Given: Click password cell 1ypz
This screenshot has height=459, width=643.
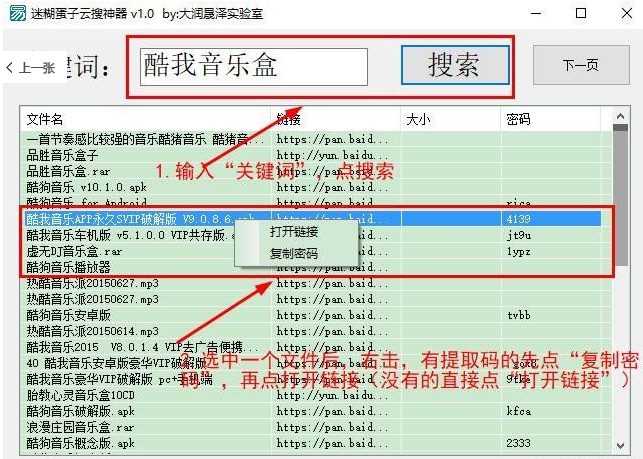Looking at the screenshot, I should 519,251.
